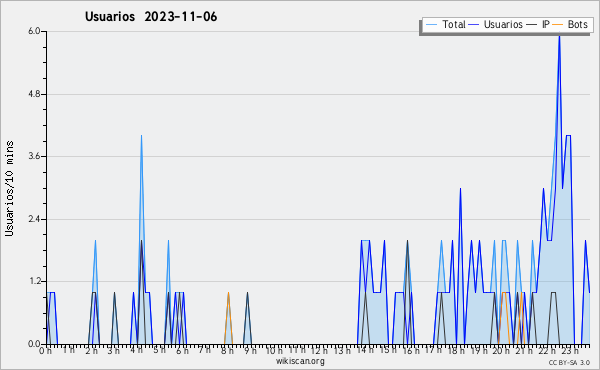Click the '11 h' x-axis label
The height and width of the screenshot is (370, 600).
[x=297, y=350]
